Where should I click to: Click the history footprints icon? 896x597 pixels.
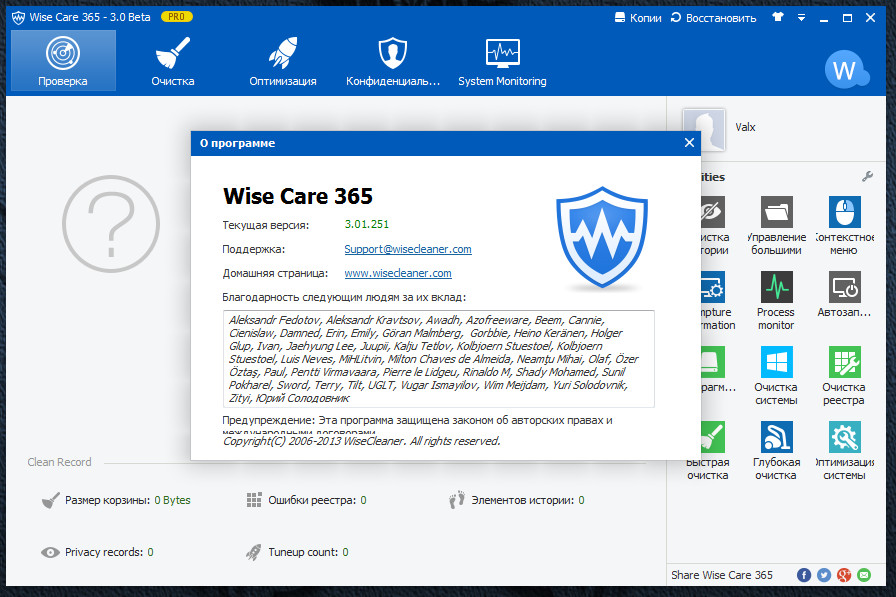(x=457, y=500)
